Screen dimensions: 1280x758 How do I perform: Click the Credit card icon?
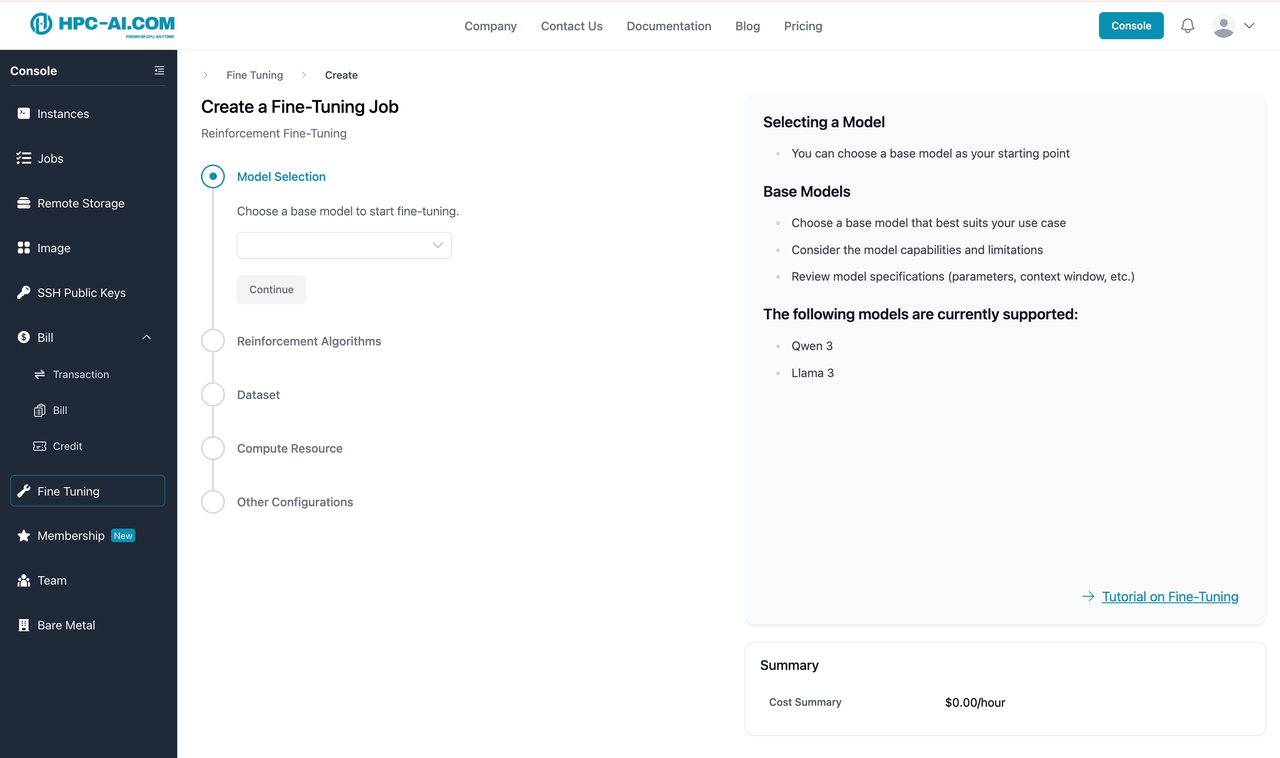tap(40, 446)
